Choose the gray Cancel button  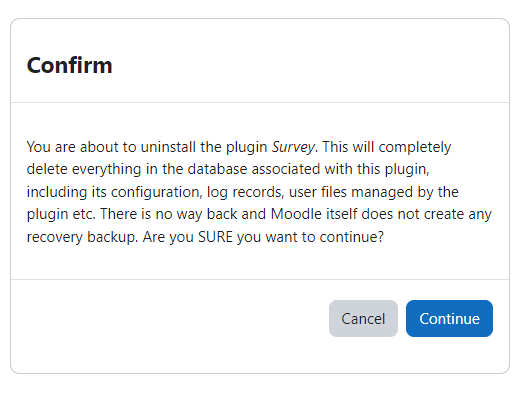click(x=363, y=318)
